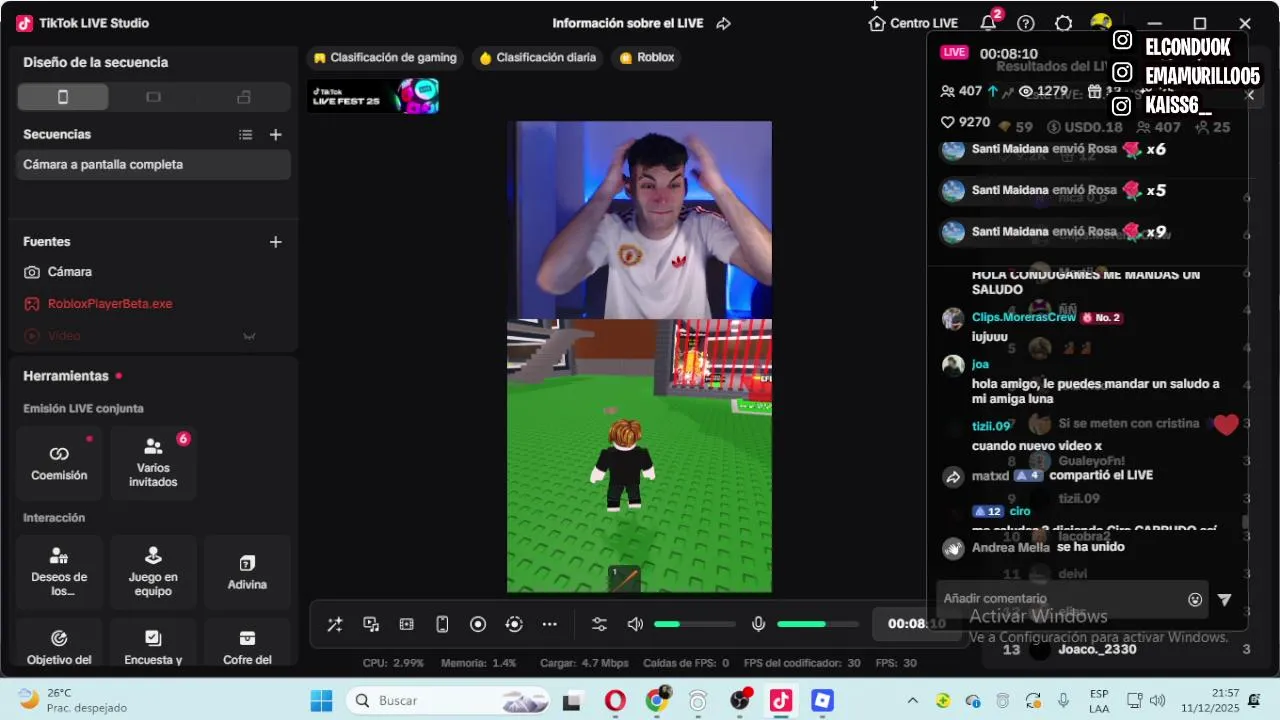Click the Clasificación diaria tab
Viewport: 1280px width, 720px height.
point(537,58)
